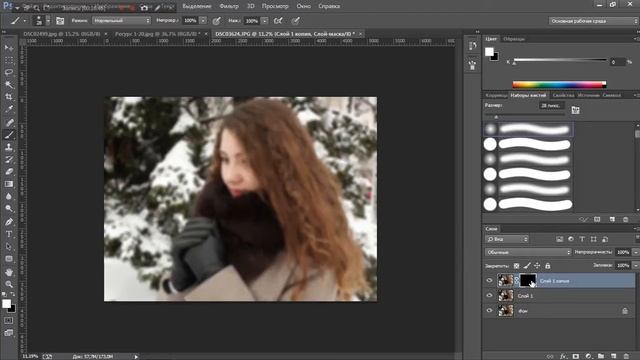The image size is (640, 360).
Task: Select the Pen tool
Action: point(9,222)
